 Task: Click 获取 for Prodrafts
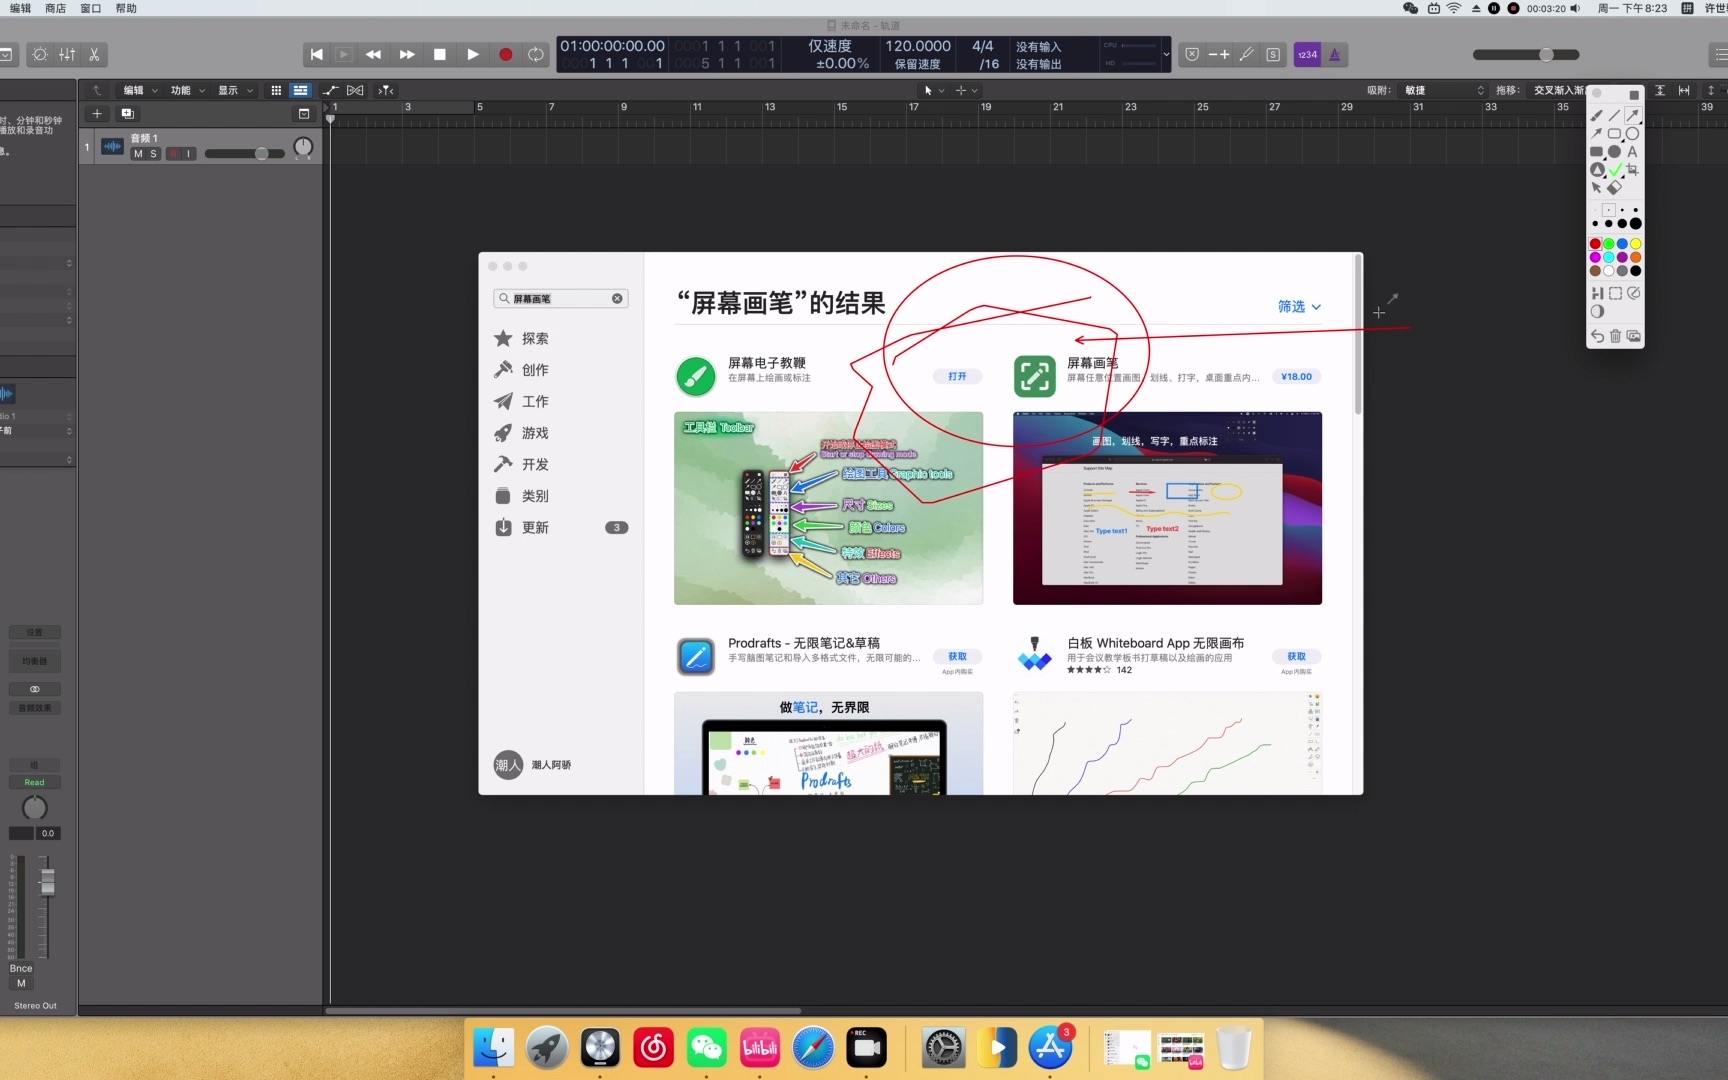(x=957, y=657)
